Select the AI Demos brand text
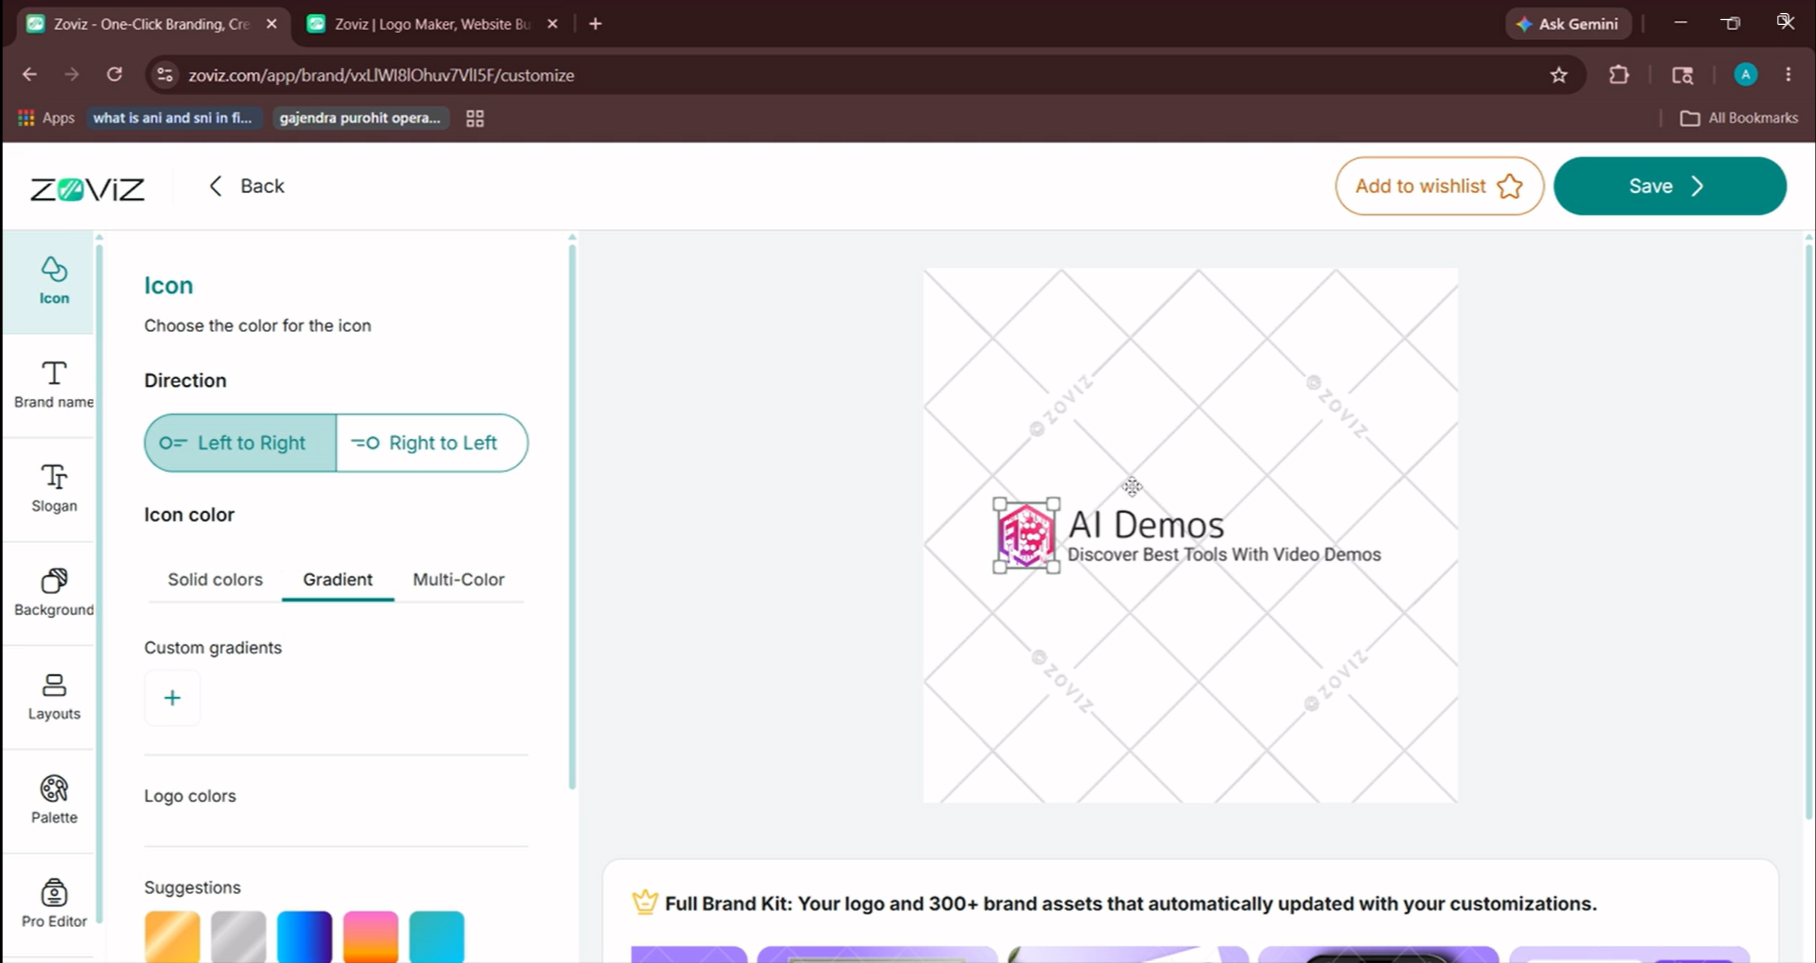1816x963 pixels. (1146, 524)
